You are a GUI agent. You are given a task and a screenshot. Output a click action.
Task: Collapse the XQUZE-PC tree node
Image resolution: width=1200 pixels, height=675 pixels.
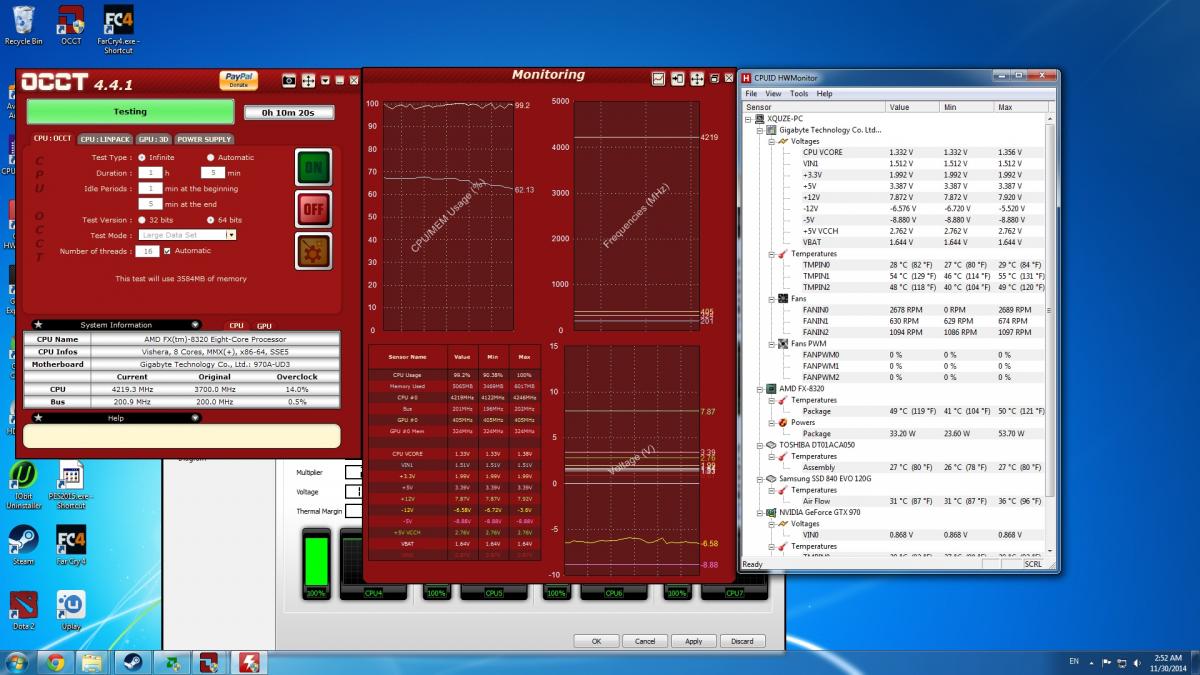point(750,119)
